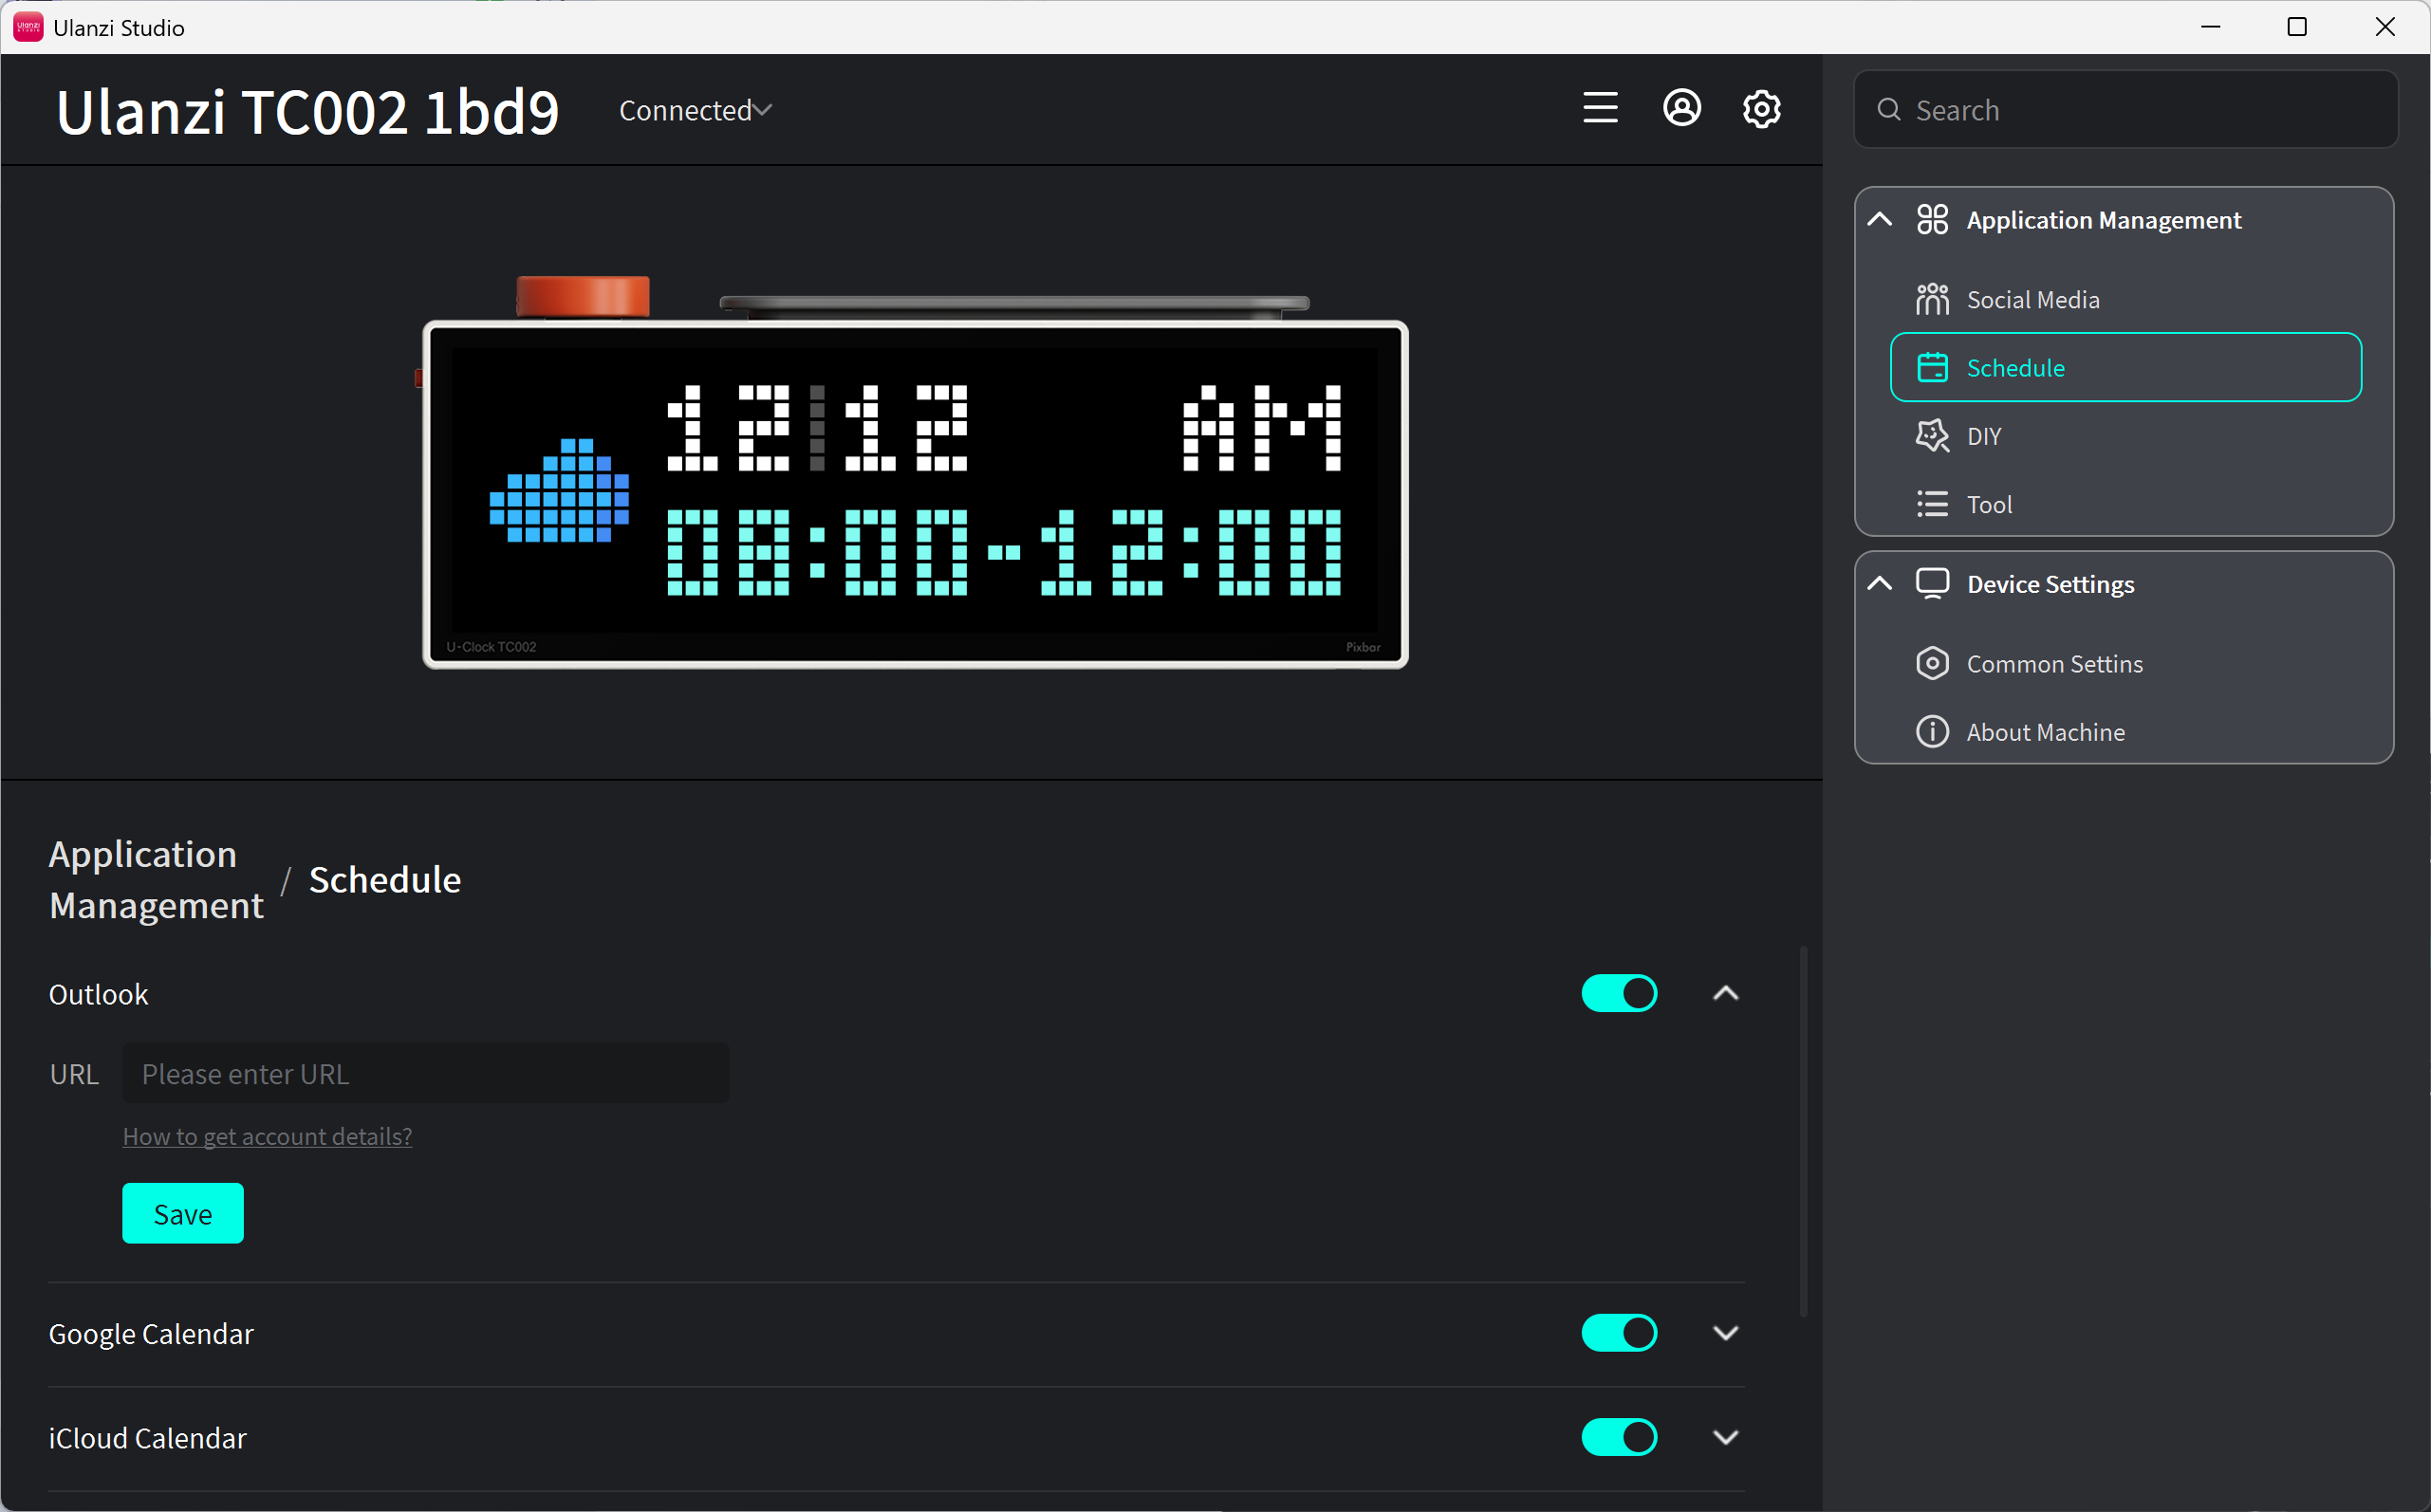The image size is (2431, 1512).
Task: Open the Connected status dropdown
Action: click(696, 110)
